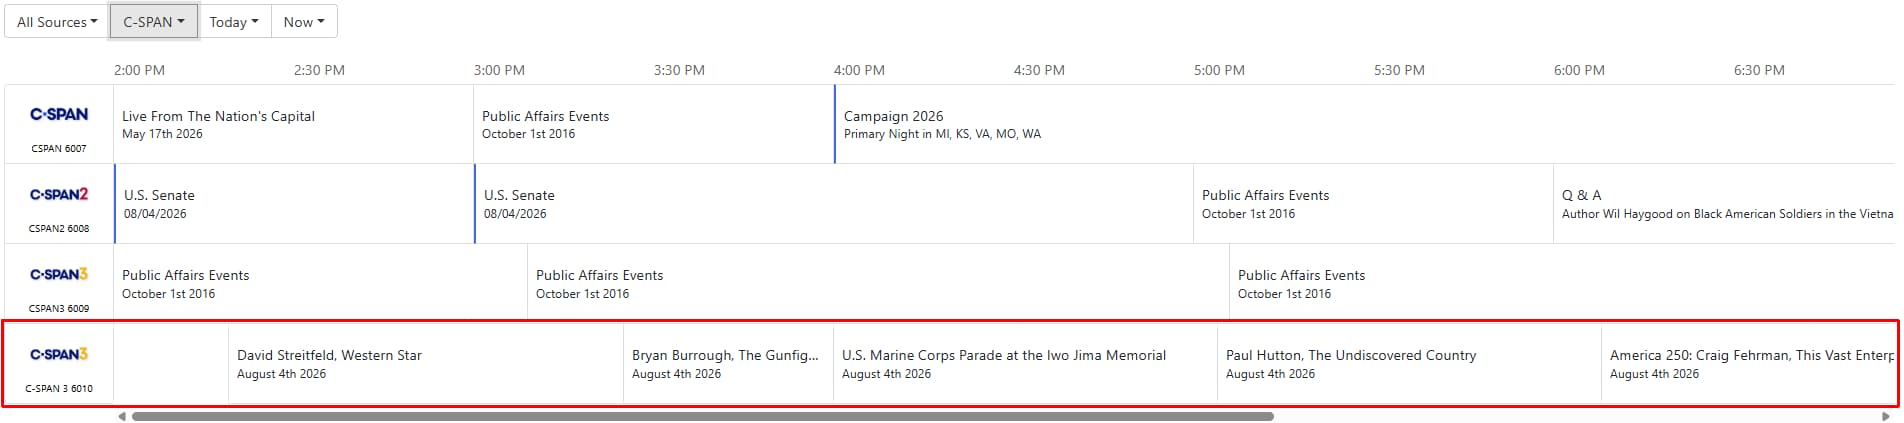Open the Campaign 2026 Primary Night program
This screenshot has height=423, width=1904.
click(1364, 124)
